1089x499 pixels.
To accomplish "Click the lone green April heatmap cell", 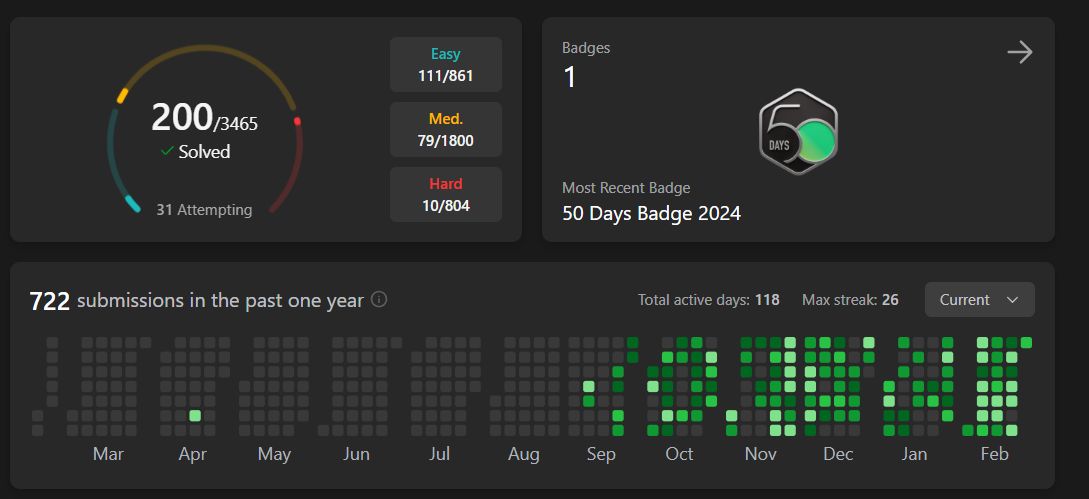I will [195, 415].
